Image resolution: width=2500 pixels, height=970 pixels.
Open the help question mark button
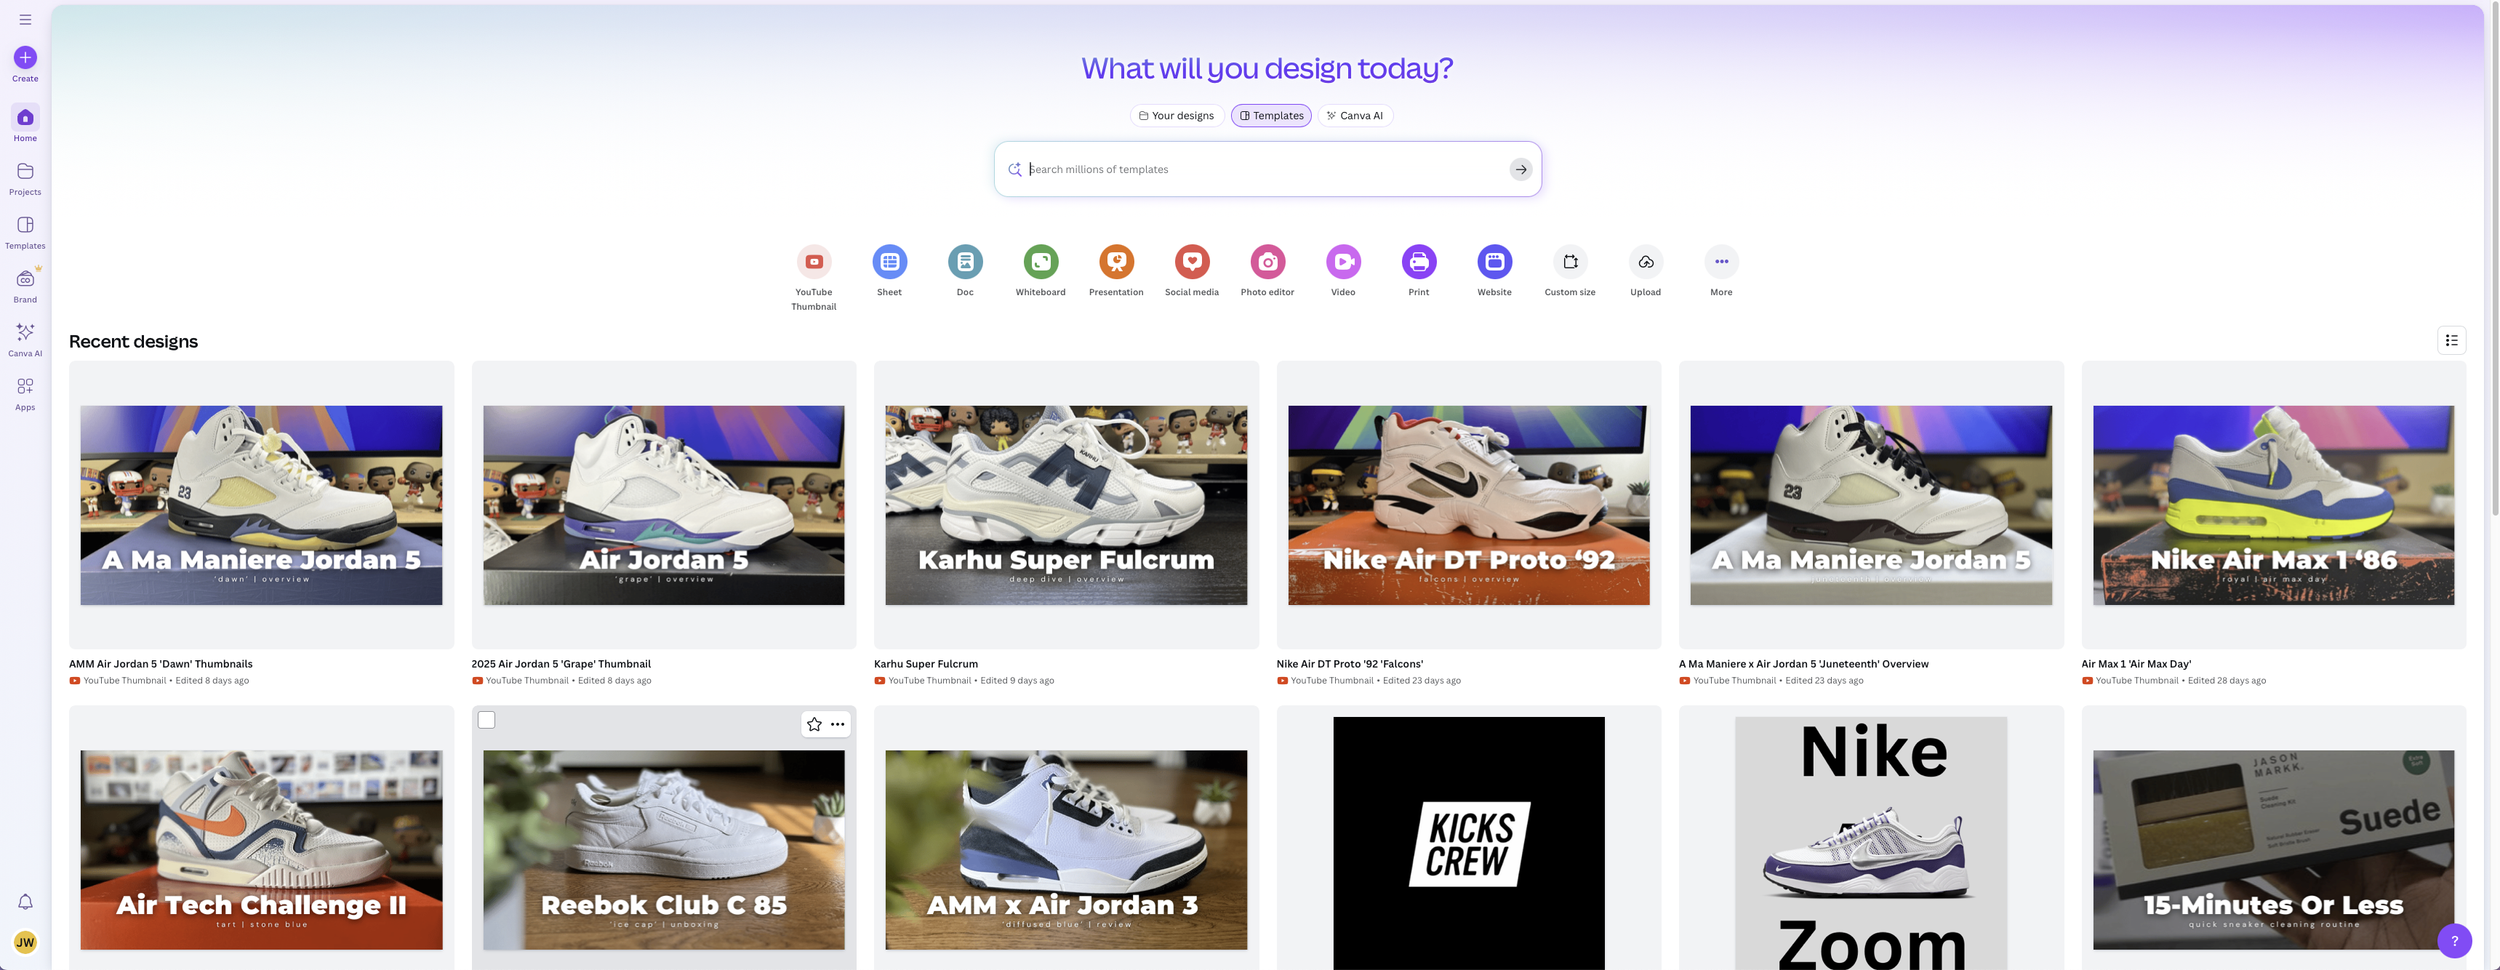[2454, 941]
